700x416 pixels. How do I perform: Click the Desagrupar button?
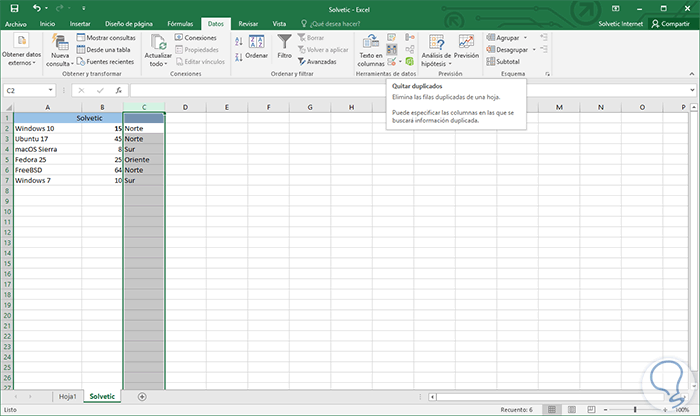pyautogui.click(x=507, y=50)
